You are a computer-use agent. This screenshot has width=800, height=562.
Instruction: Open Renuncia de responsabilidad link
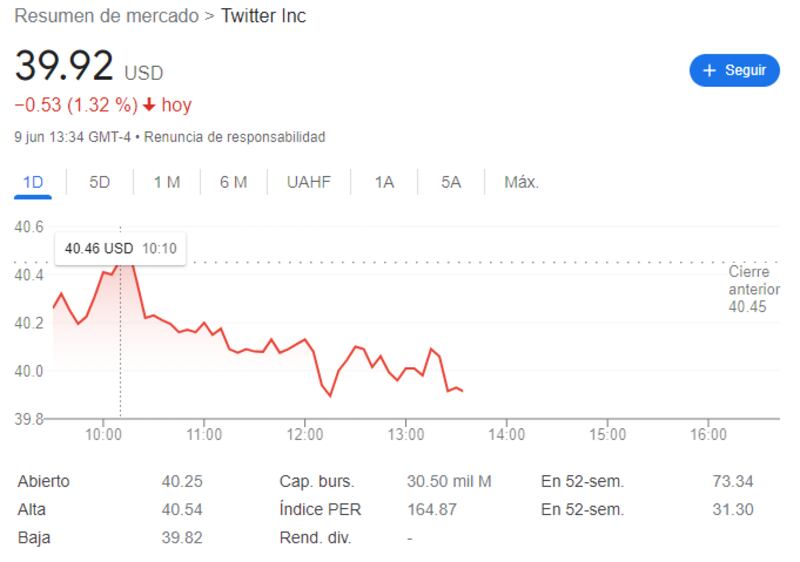click(235, 136)
